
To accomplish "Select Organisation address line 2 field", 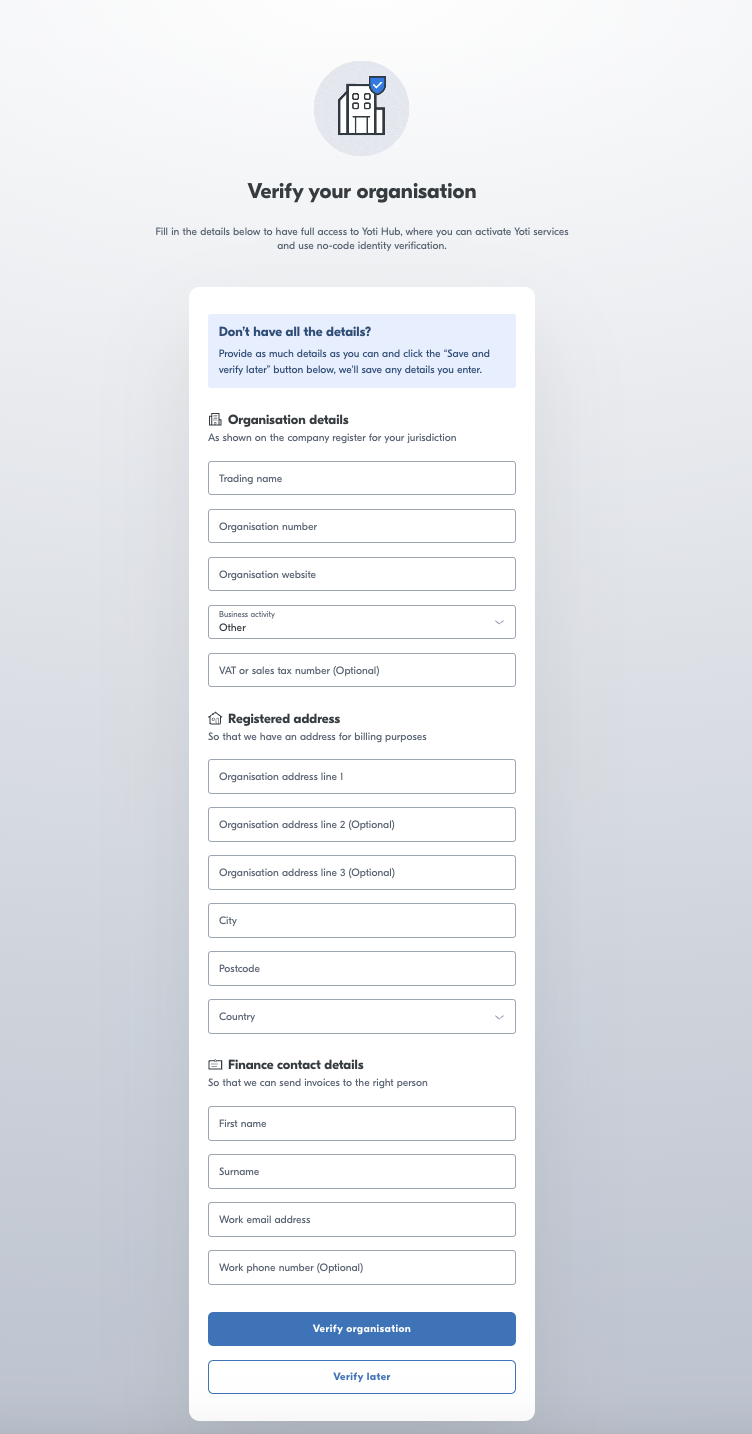I will (362, 824).
